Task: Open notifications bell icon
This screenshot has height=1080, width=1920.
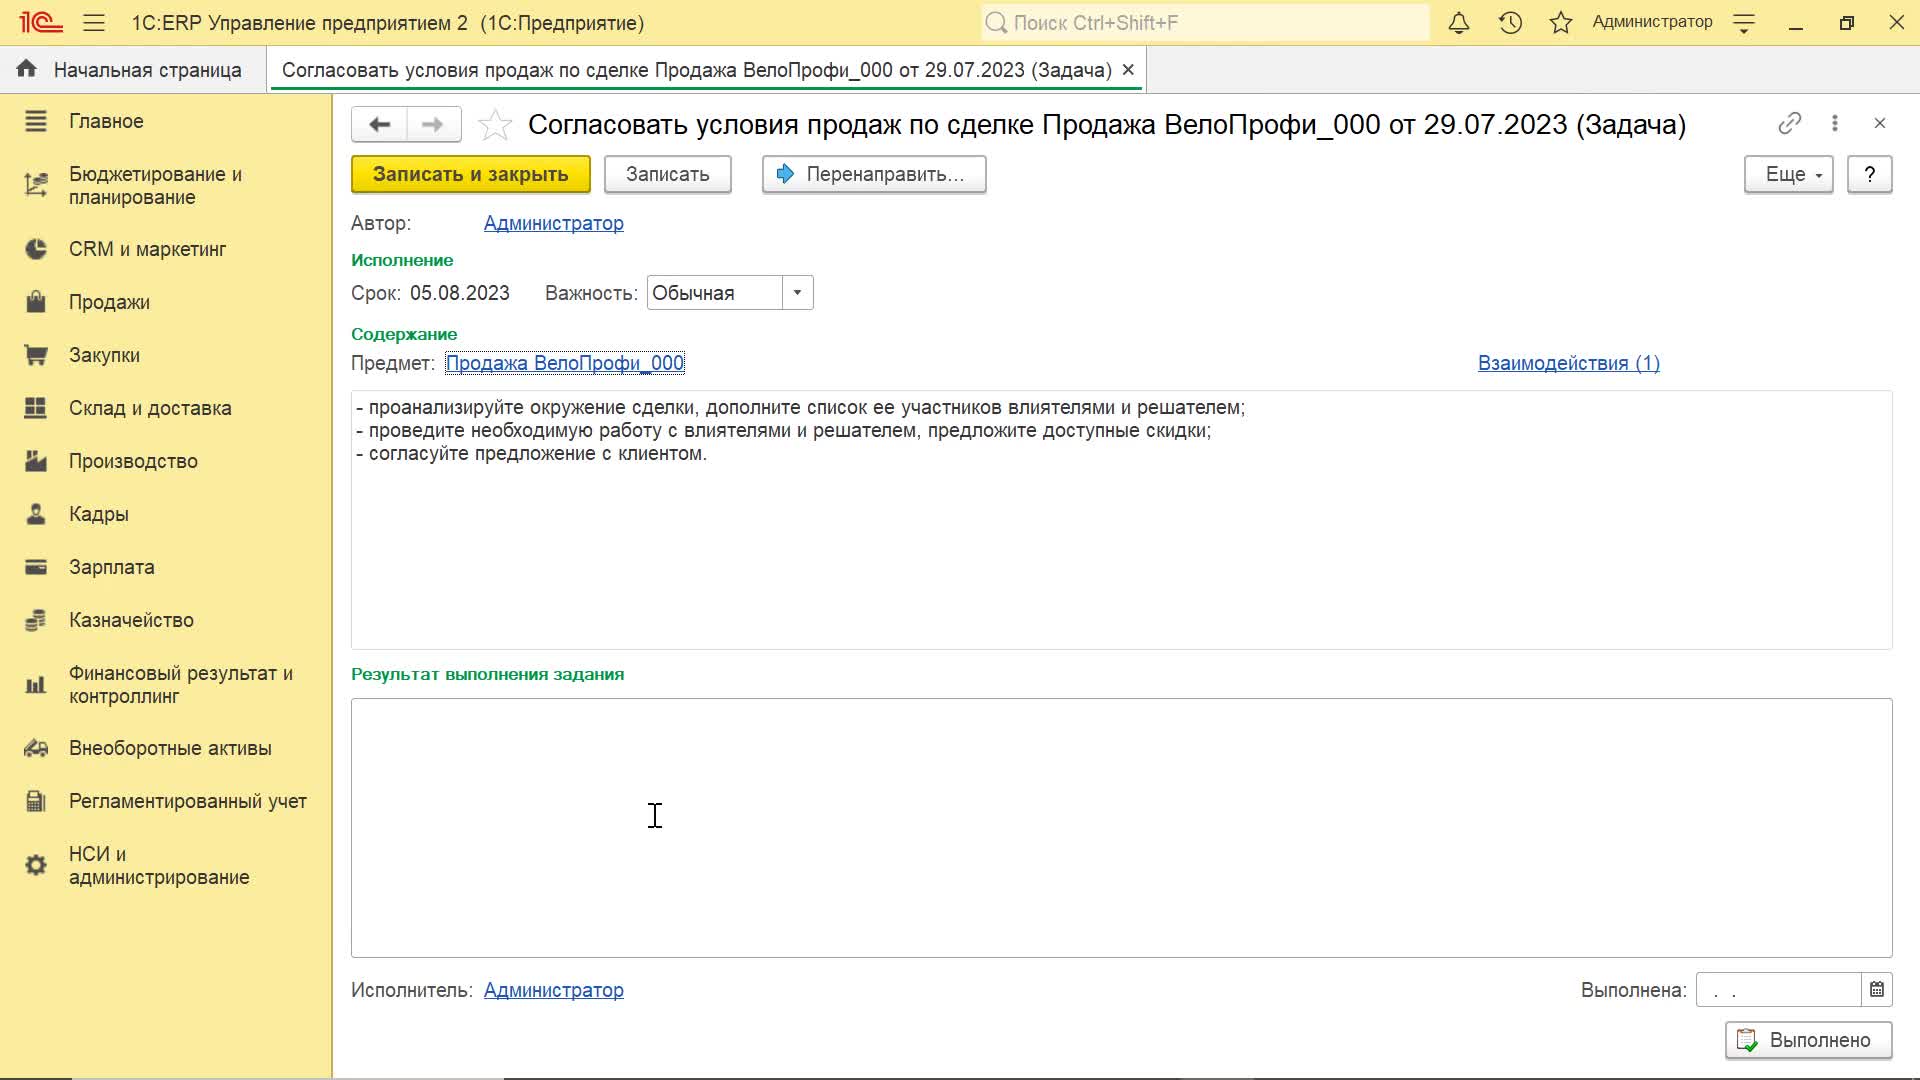Action: 1459,22
